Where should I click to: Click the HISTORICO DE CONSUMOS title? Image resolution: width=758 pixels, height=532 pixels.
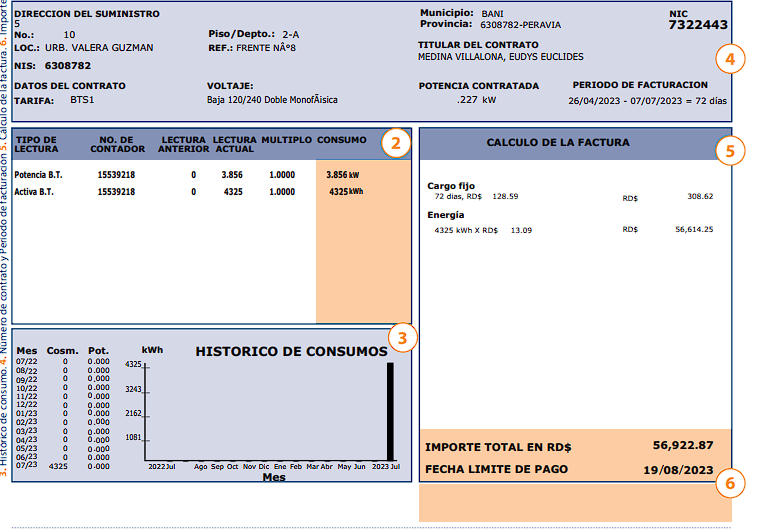292,351
